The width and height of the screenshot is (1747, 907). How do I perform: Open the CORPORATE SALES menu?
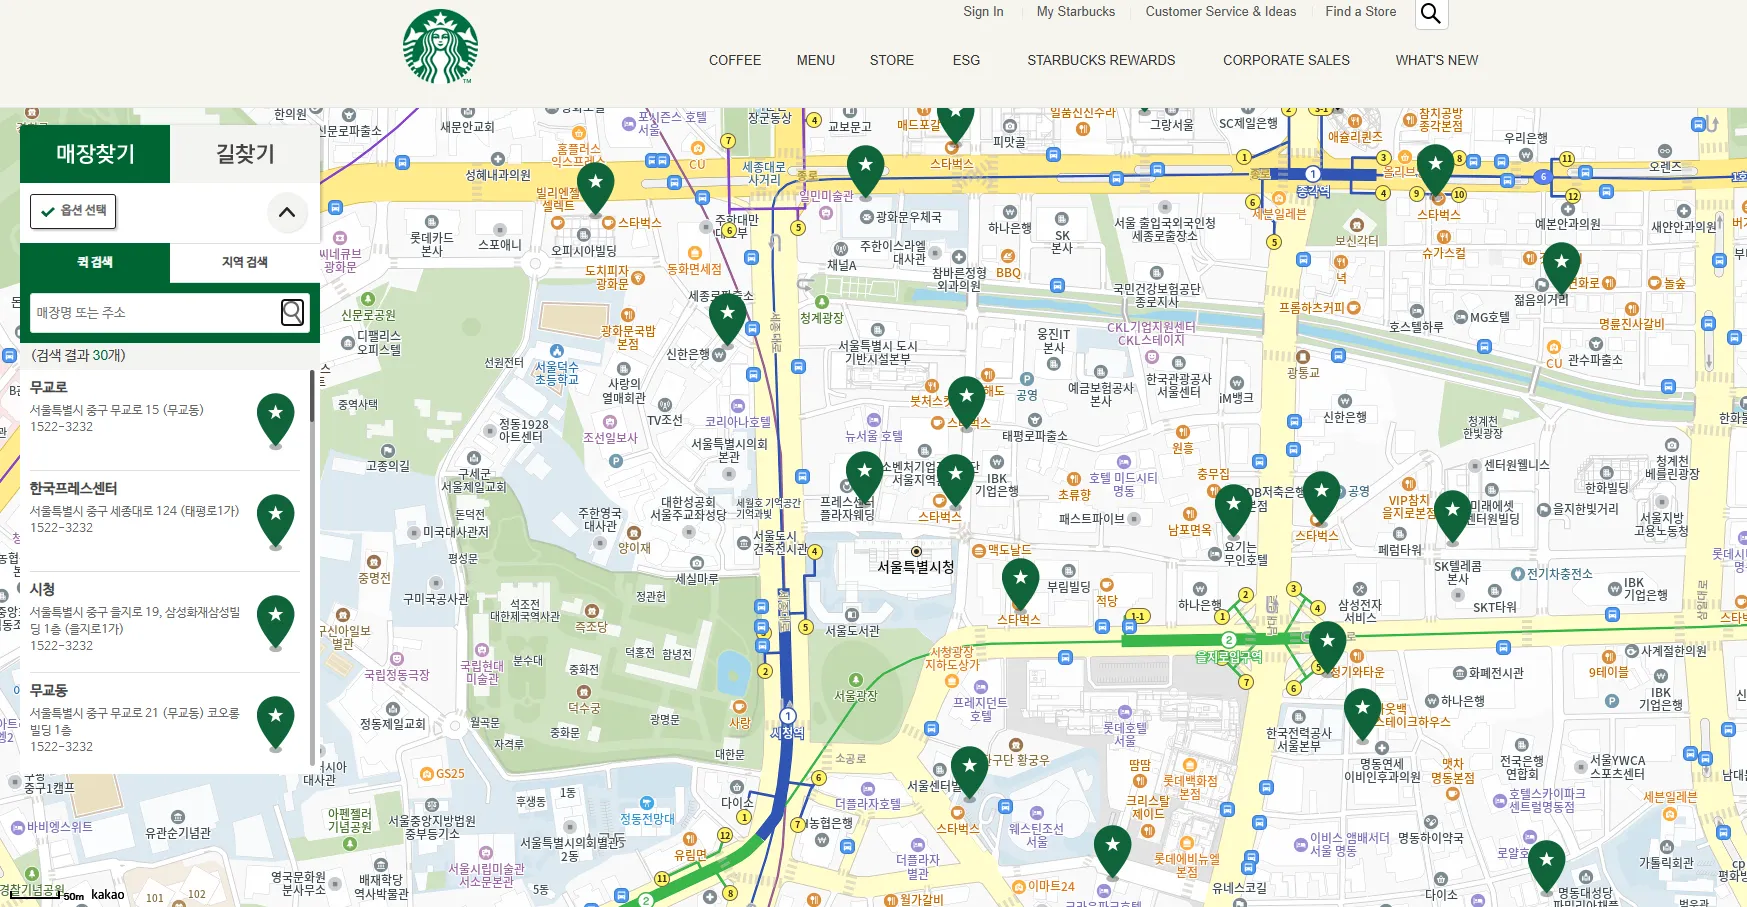(x=1286, y=60)
